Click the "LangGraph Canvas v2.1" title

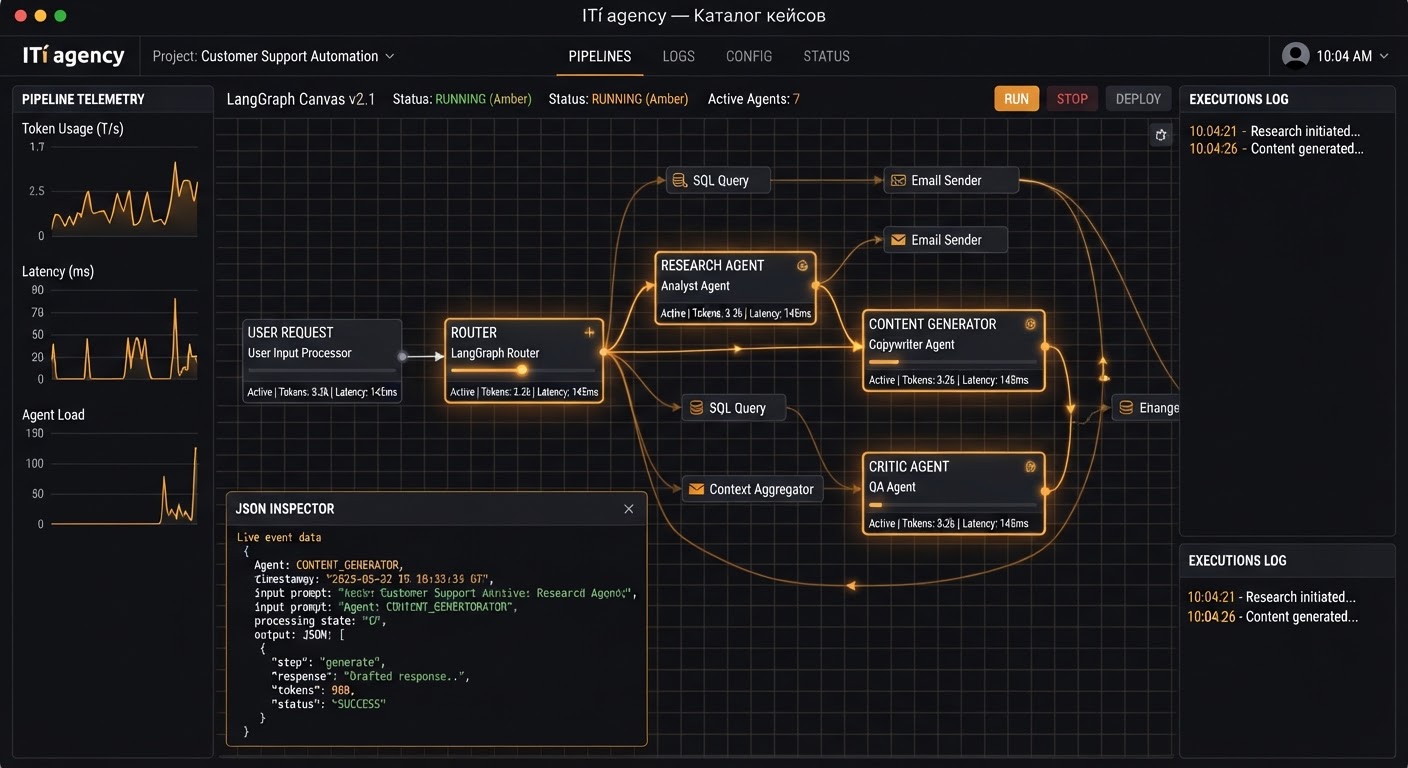pos(301,99)
